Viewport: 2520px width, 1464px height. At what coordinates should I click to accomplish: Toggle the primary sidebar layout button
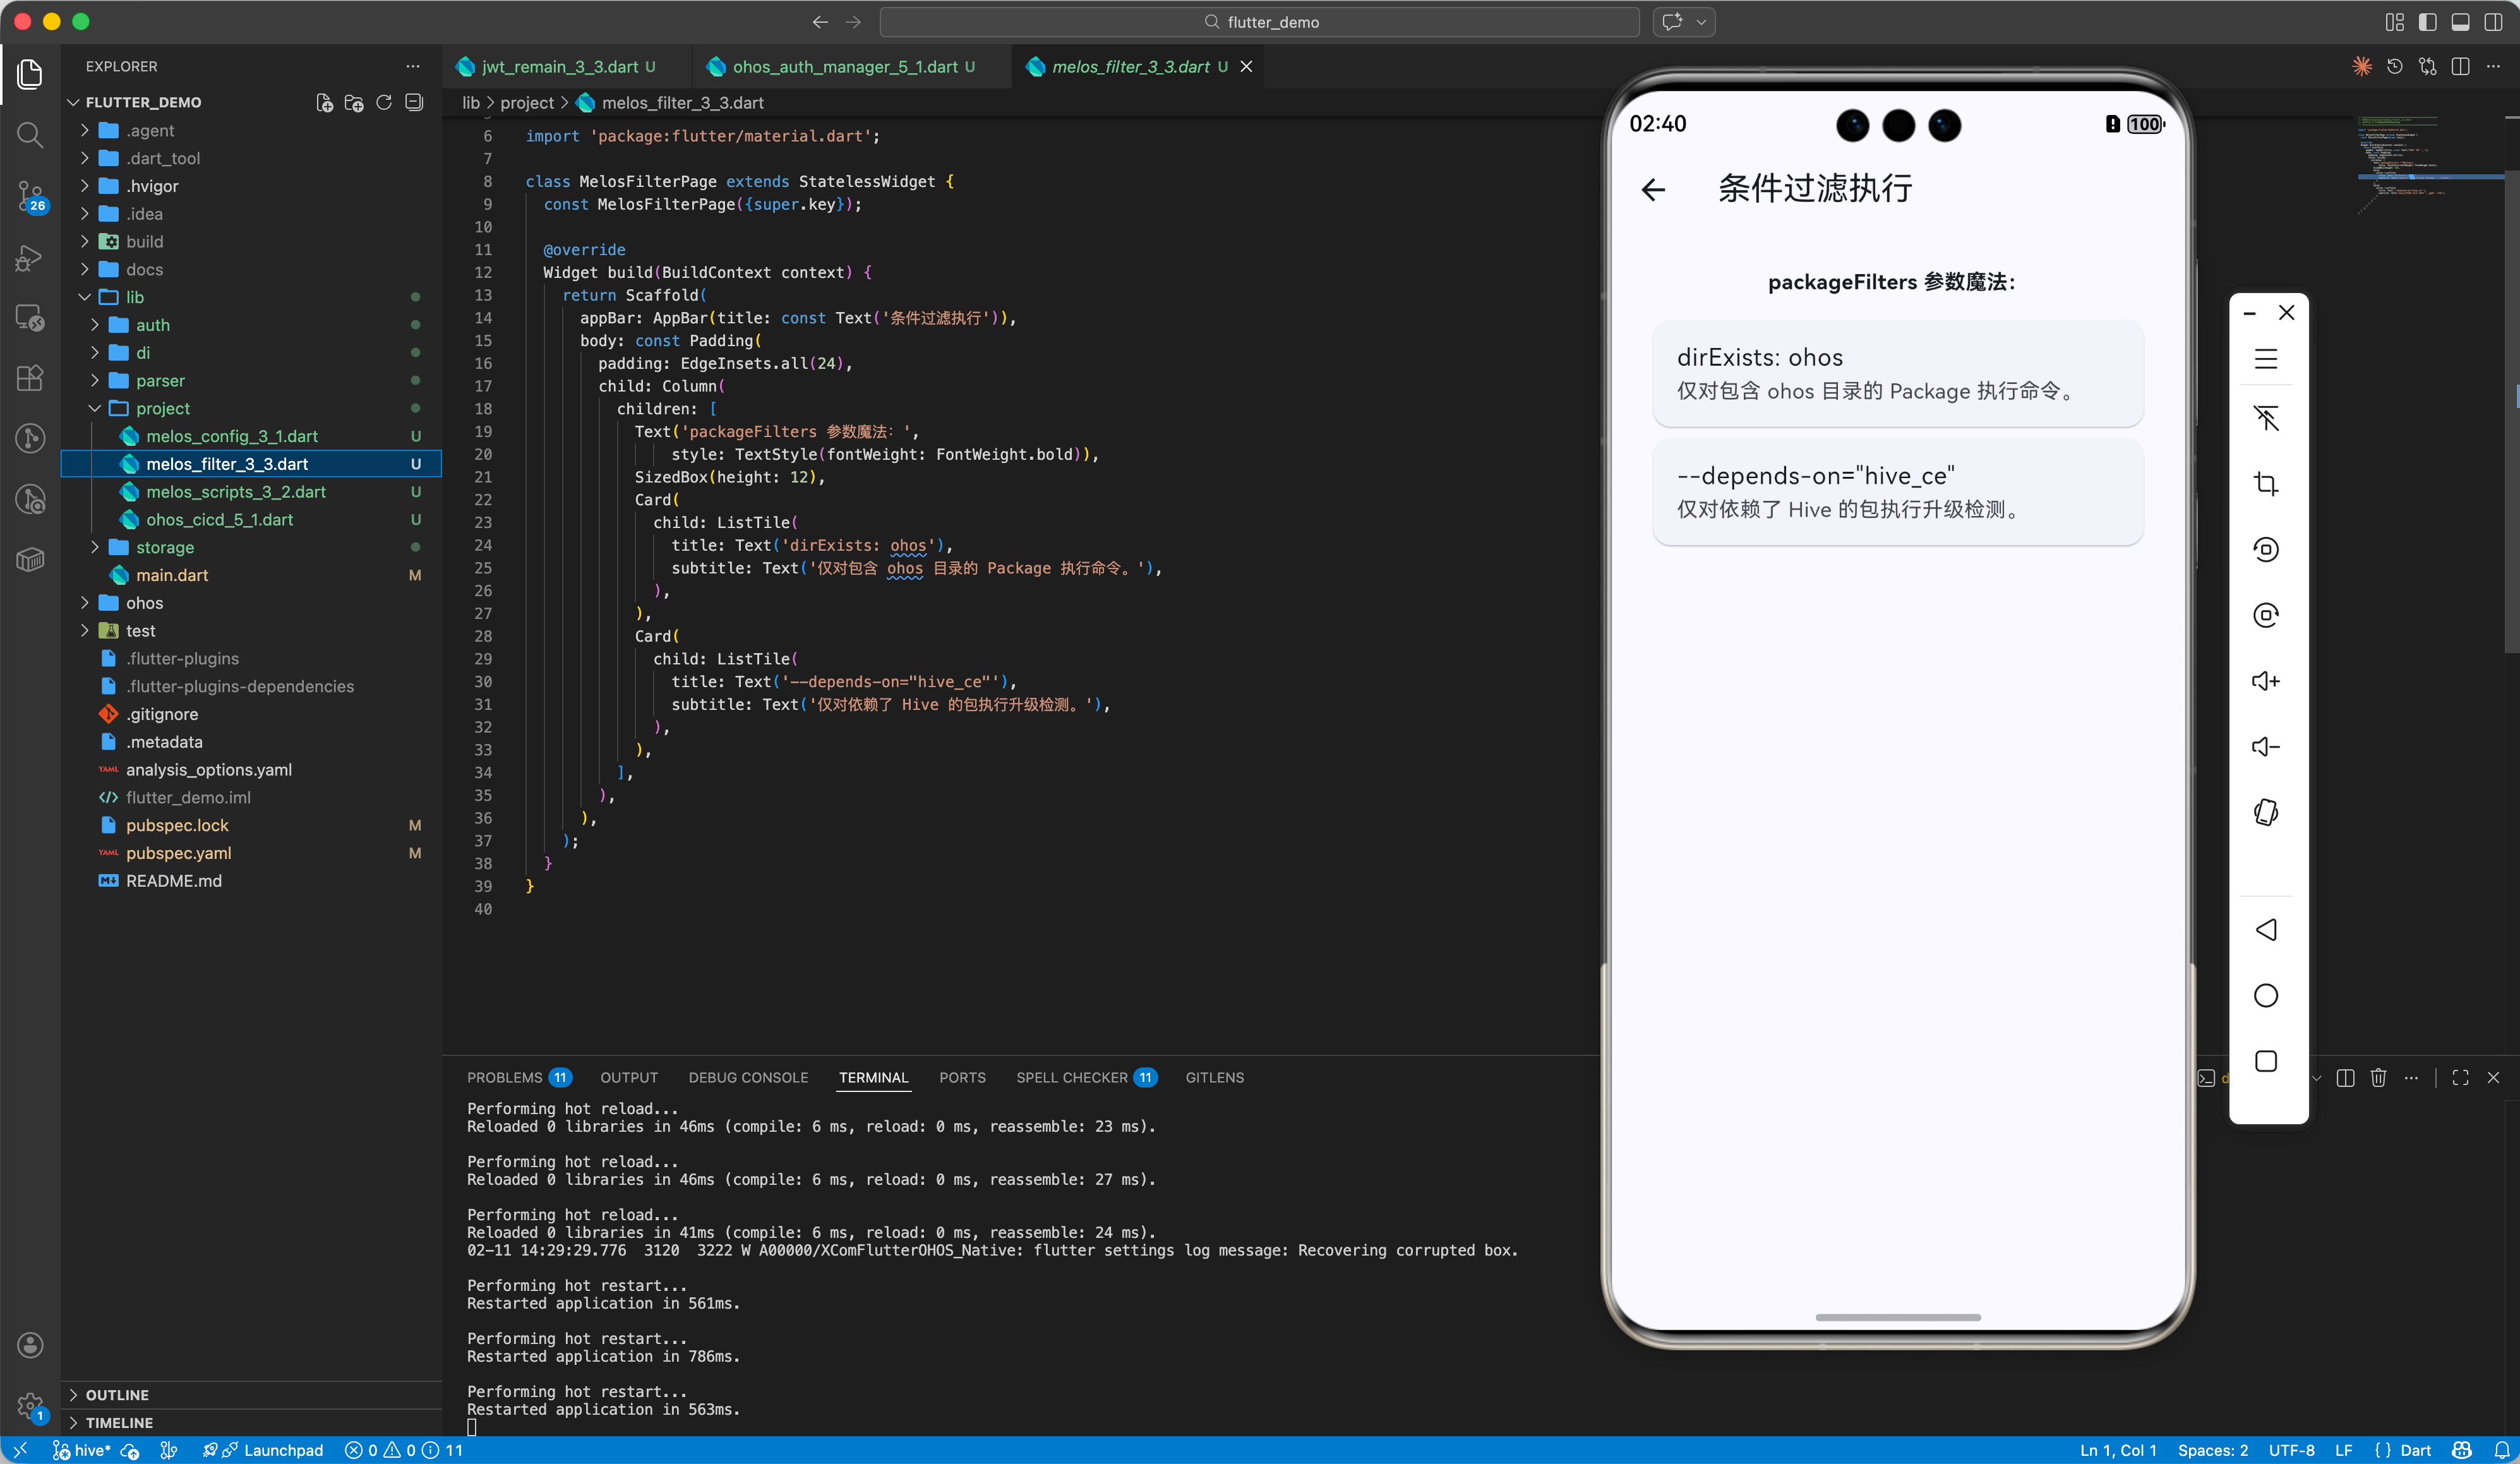point(2427,22)
